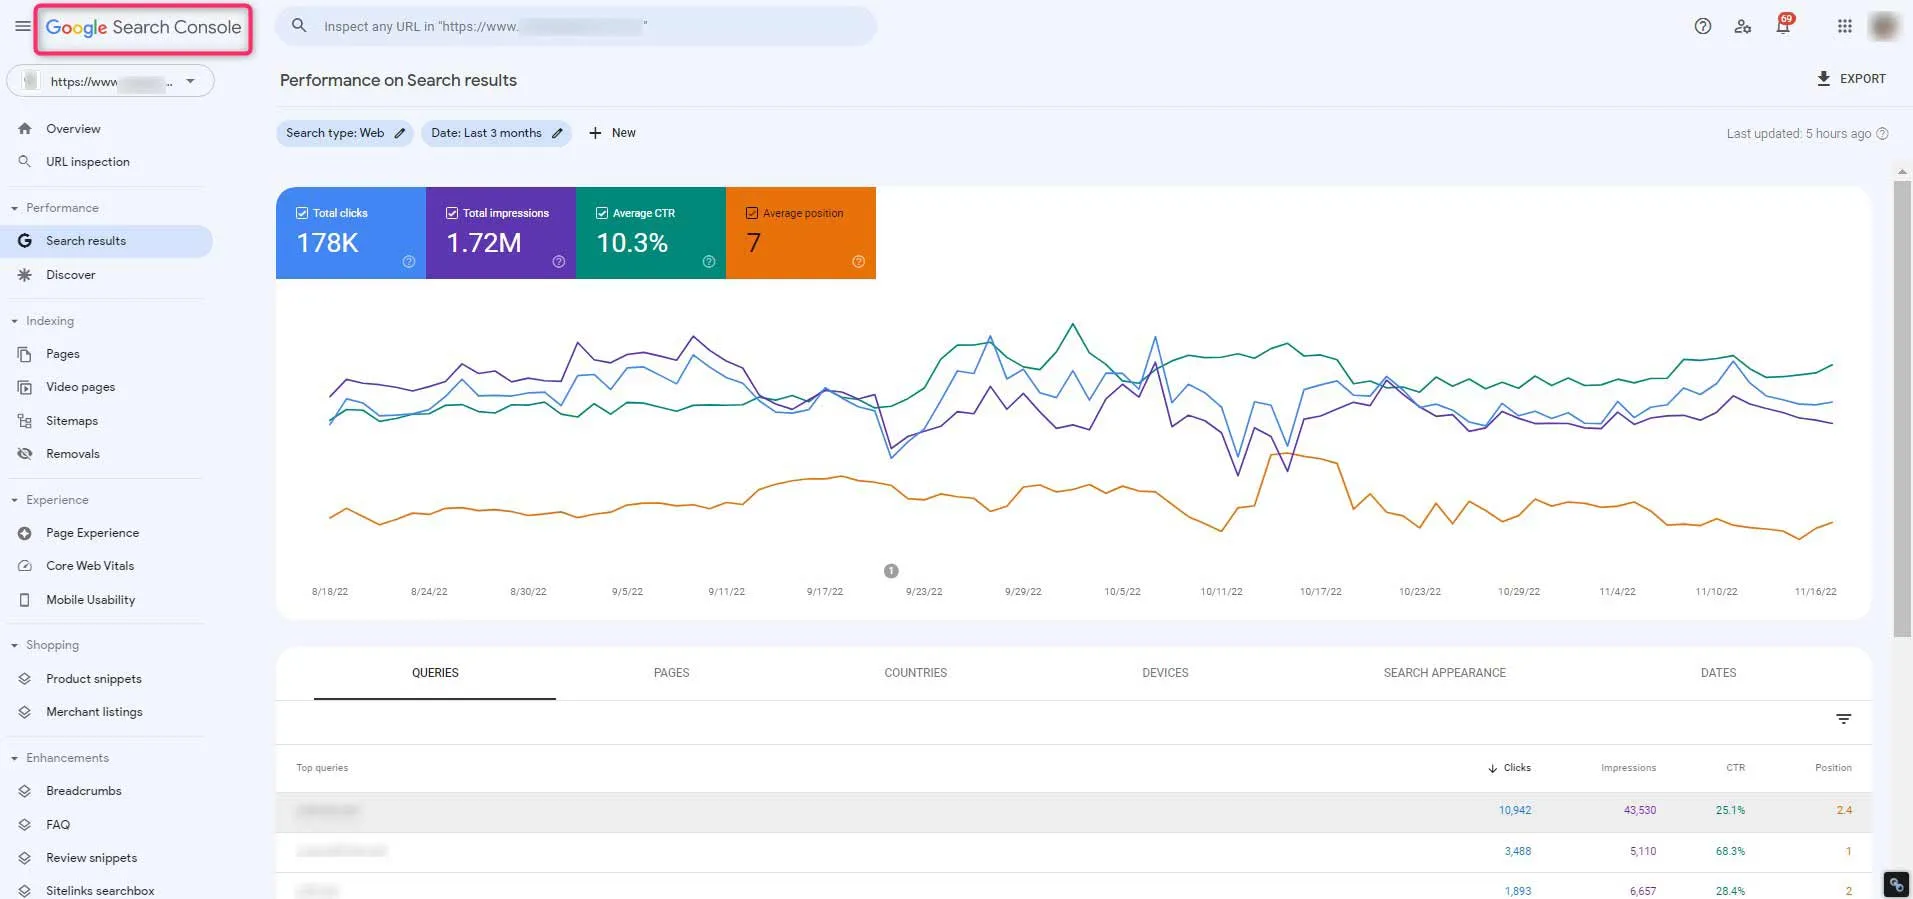Open the table filter rows icon

point(1843,719)
